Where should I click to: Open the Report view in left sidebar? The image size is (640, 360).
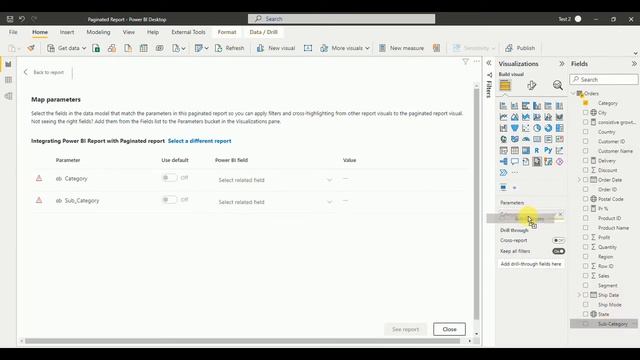[8, 64]
